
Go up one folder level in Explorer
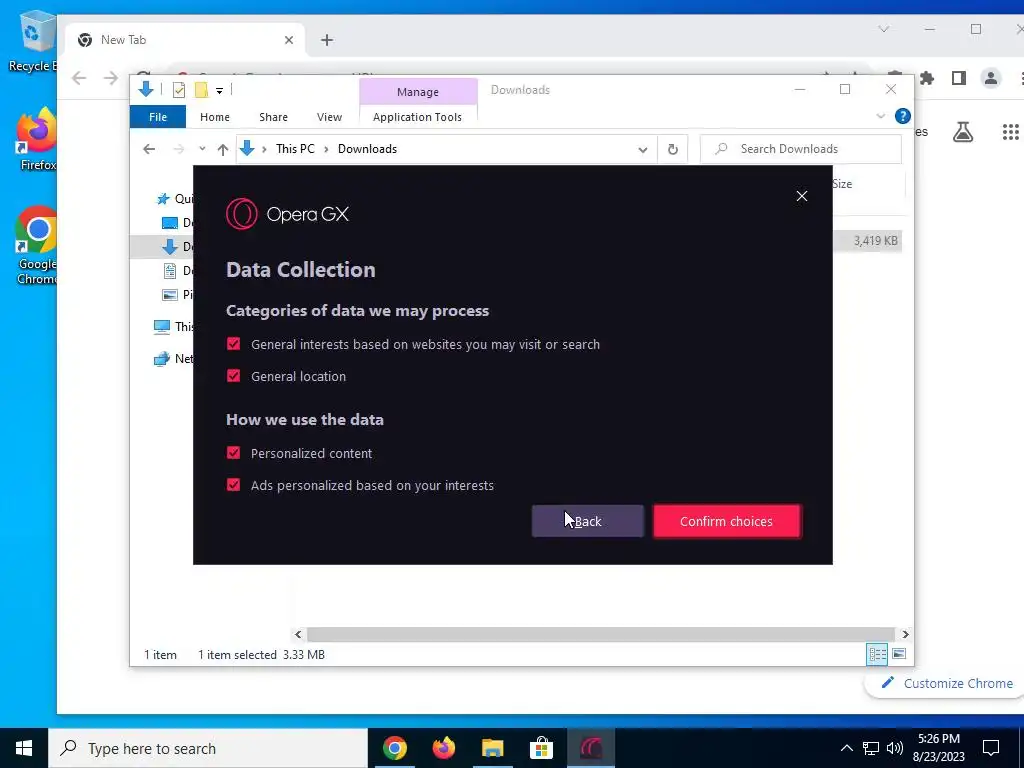click(x=223, y=150)
